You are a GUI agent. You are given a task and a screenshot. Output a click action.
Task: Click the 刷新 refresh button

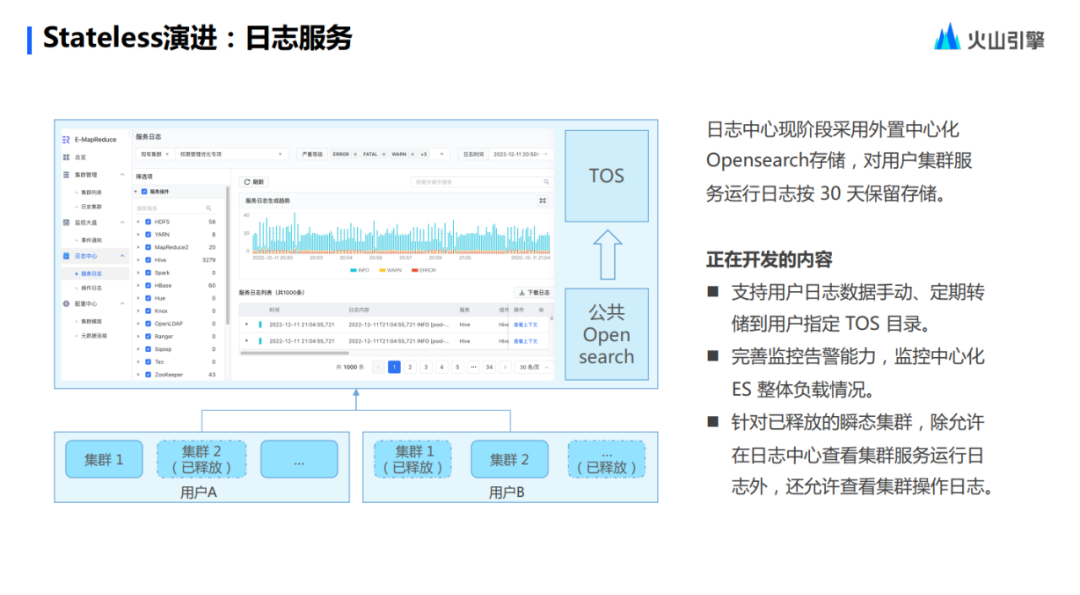[253, 182]
